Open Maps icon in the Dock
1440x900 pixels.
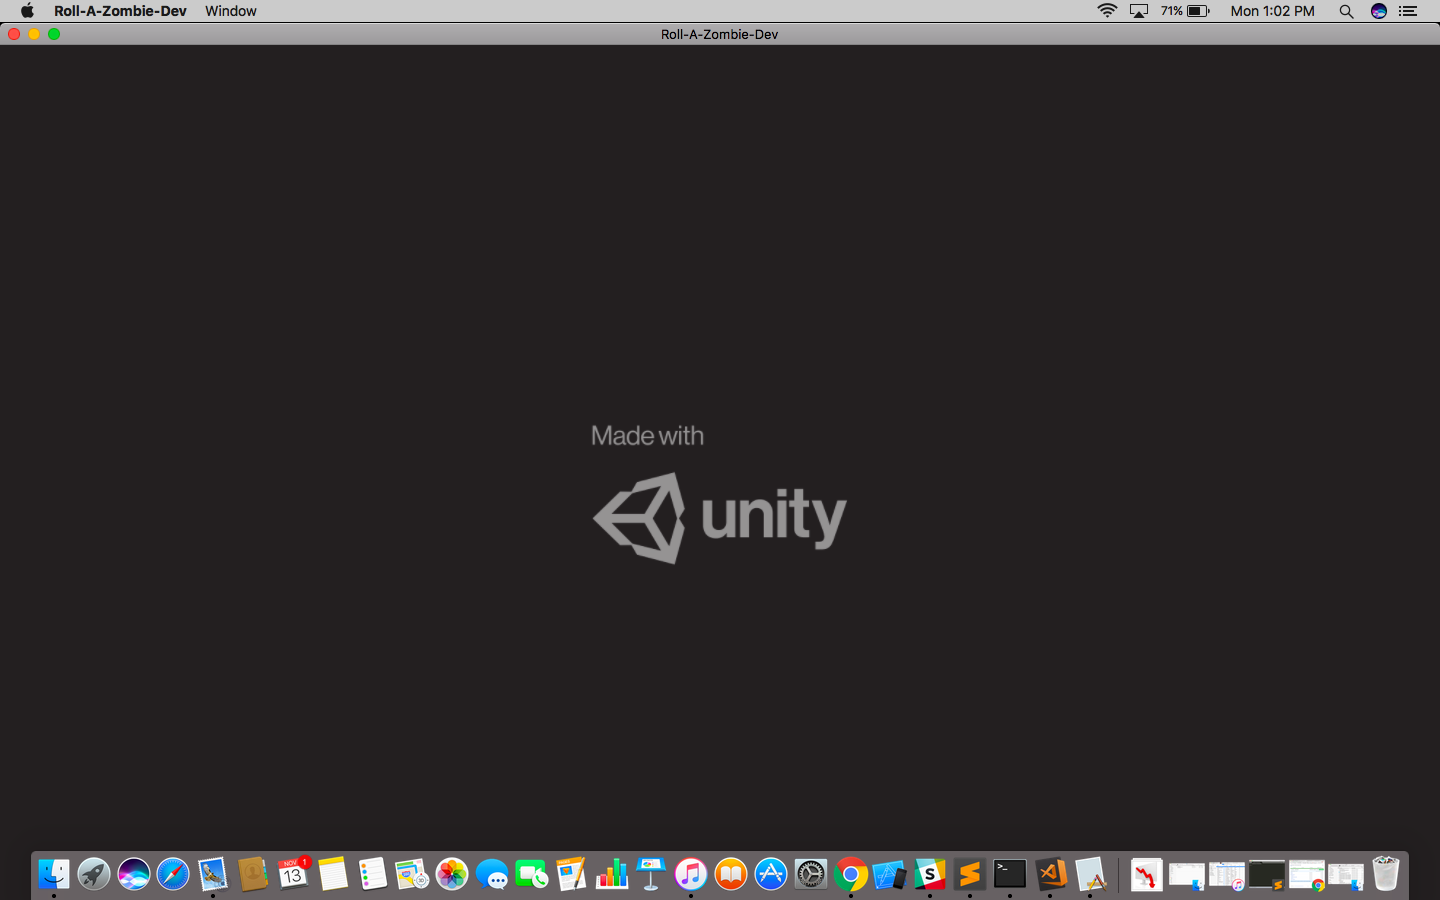(412, 874)
